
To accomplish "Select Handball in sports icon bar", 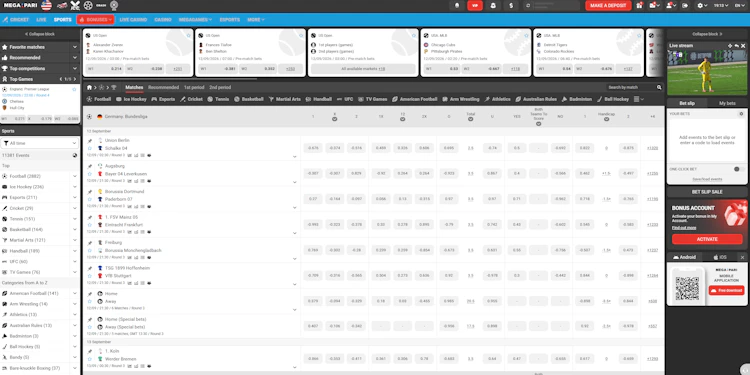I will 319,99.
